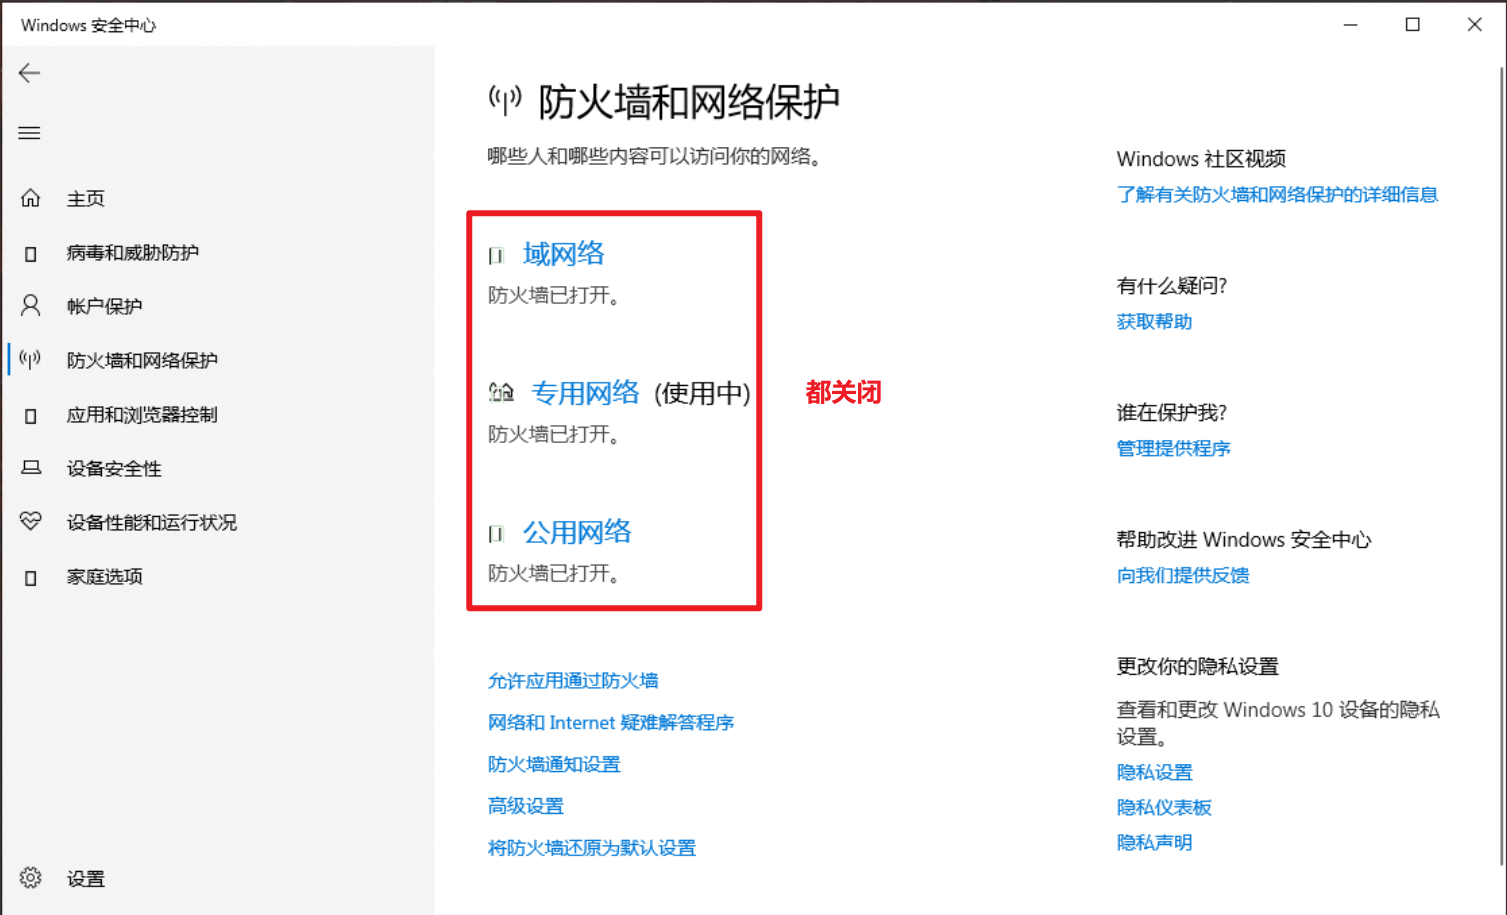Click the laptop icon beside 设备安全性
The width and height of the screenshot is (1507, 915).
pos(31,468)
